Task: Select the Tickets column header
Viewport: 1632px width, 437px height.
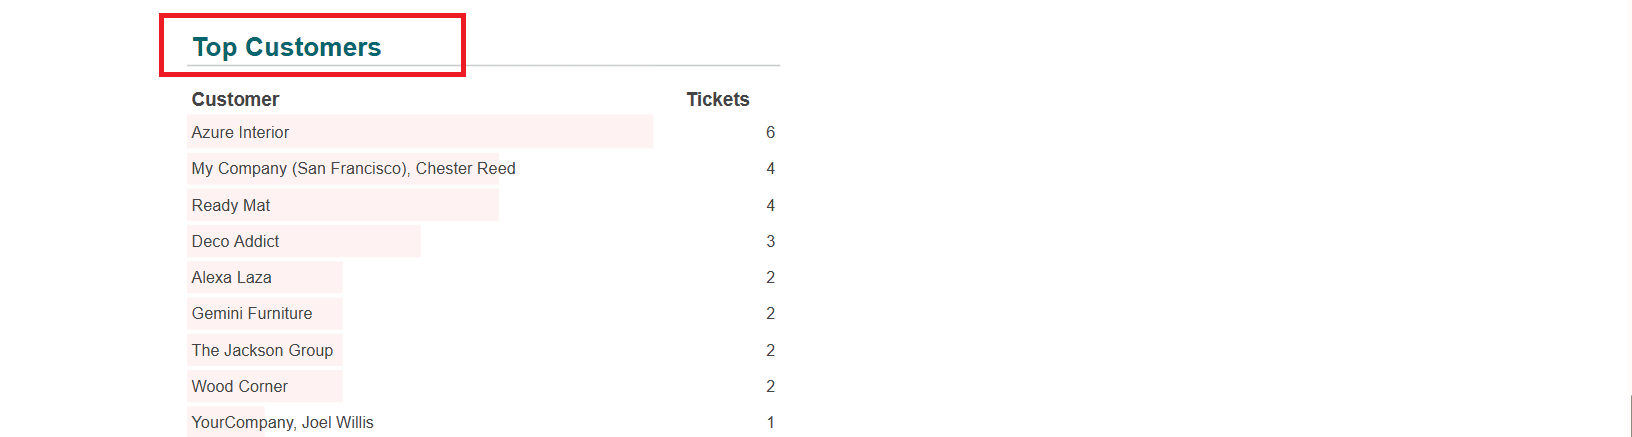Action: click(x=717, y=99)
